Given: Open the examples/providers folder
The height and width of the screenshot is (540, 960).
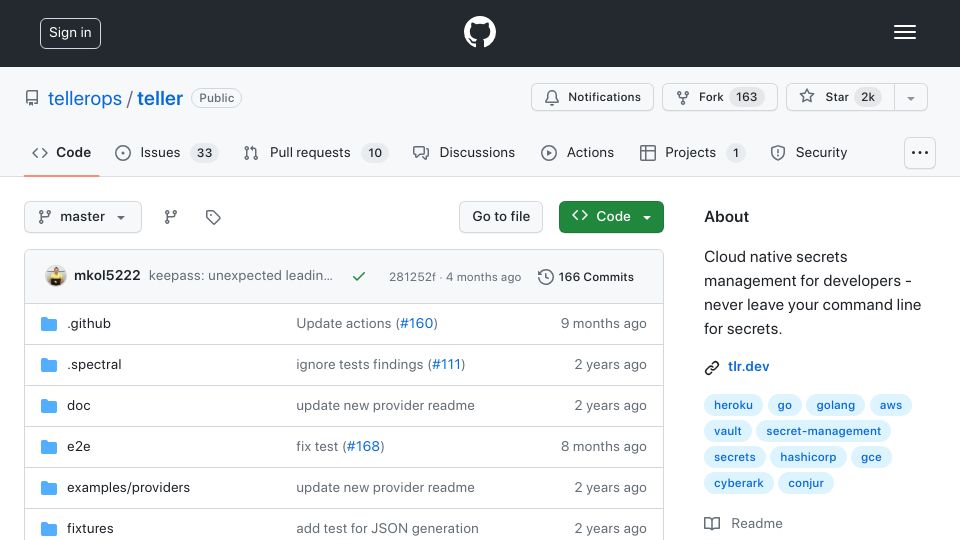Looking at the screenshot, I should 129,487.
